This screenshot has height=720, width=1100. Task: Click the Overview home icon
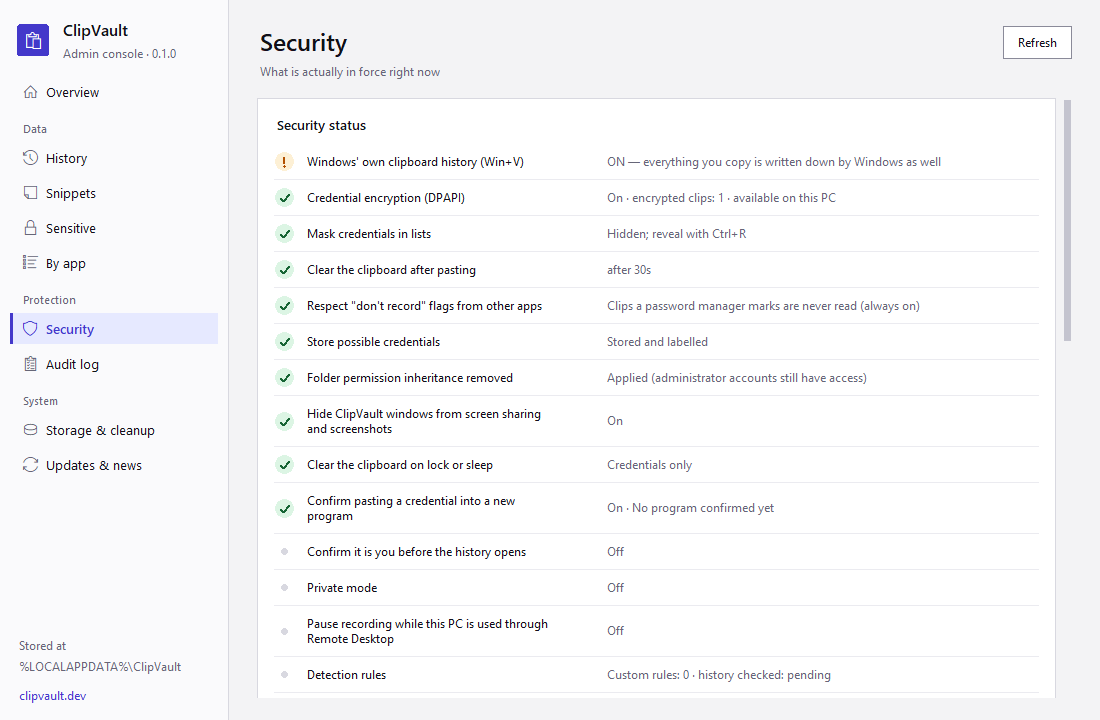tap(30, 92)
